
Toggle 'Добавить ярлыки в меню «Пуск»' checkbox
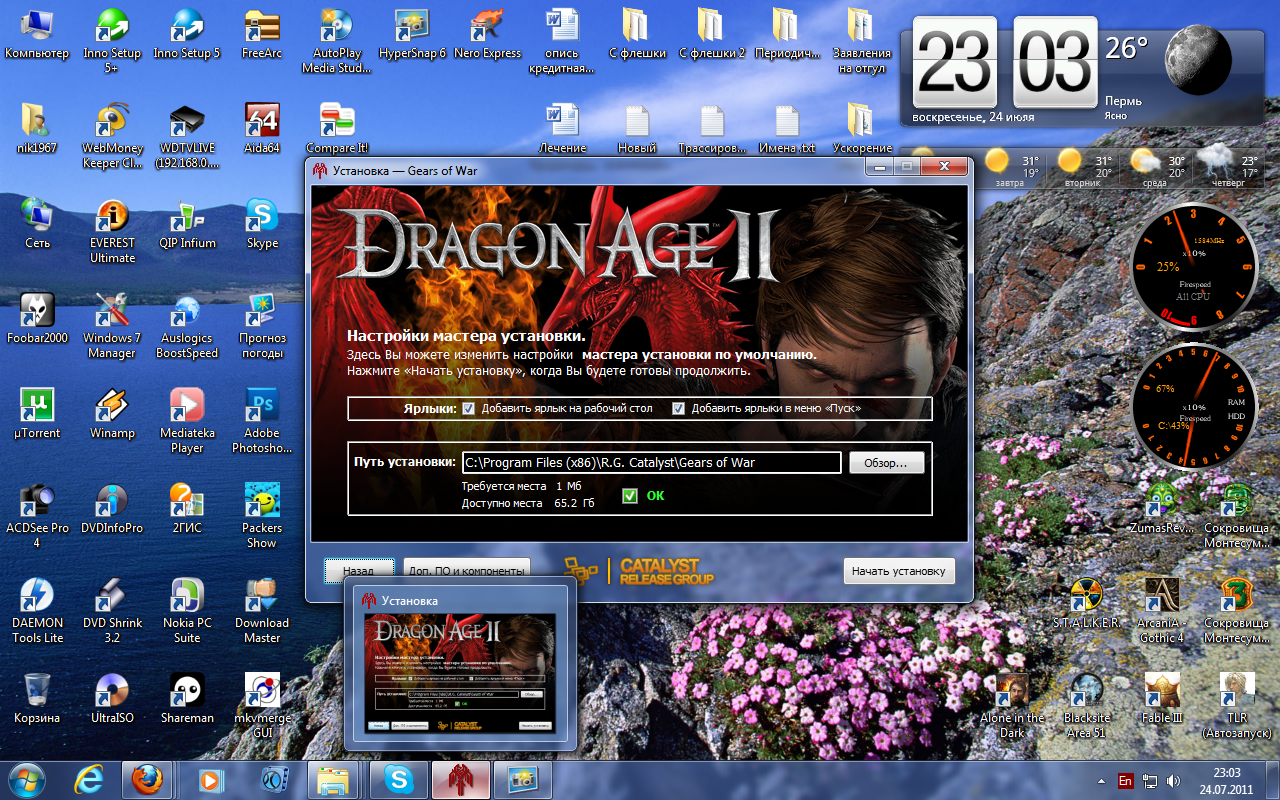pos(678,409)
